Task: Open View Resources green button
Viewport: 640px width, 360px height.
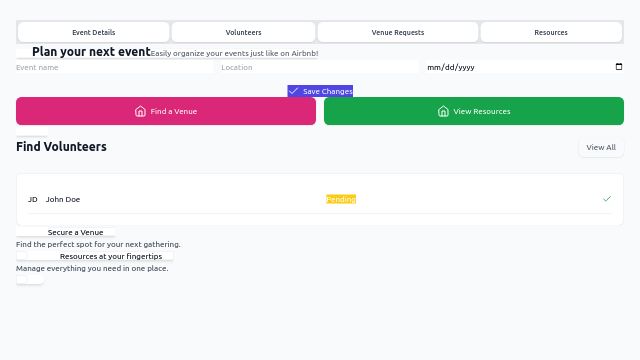Action: coord(474,111)
